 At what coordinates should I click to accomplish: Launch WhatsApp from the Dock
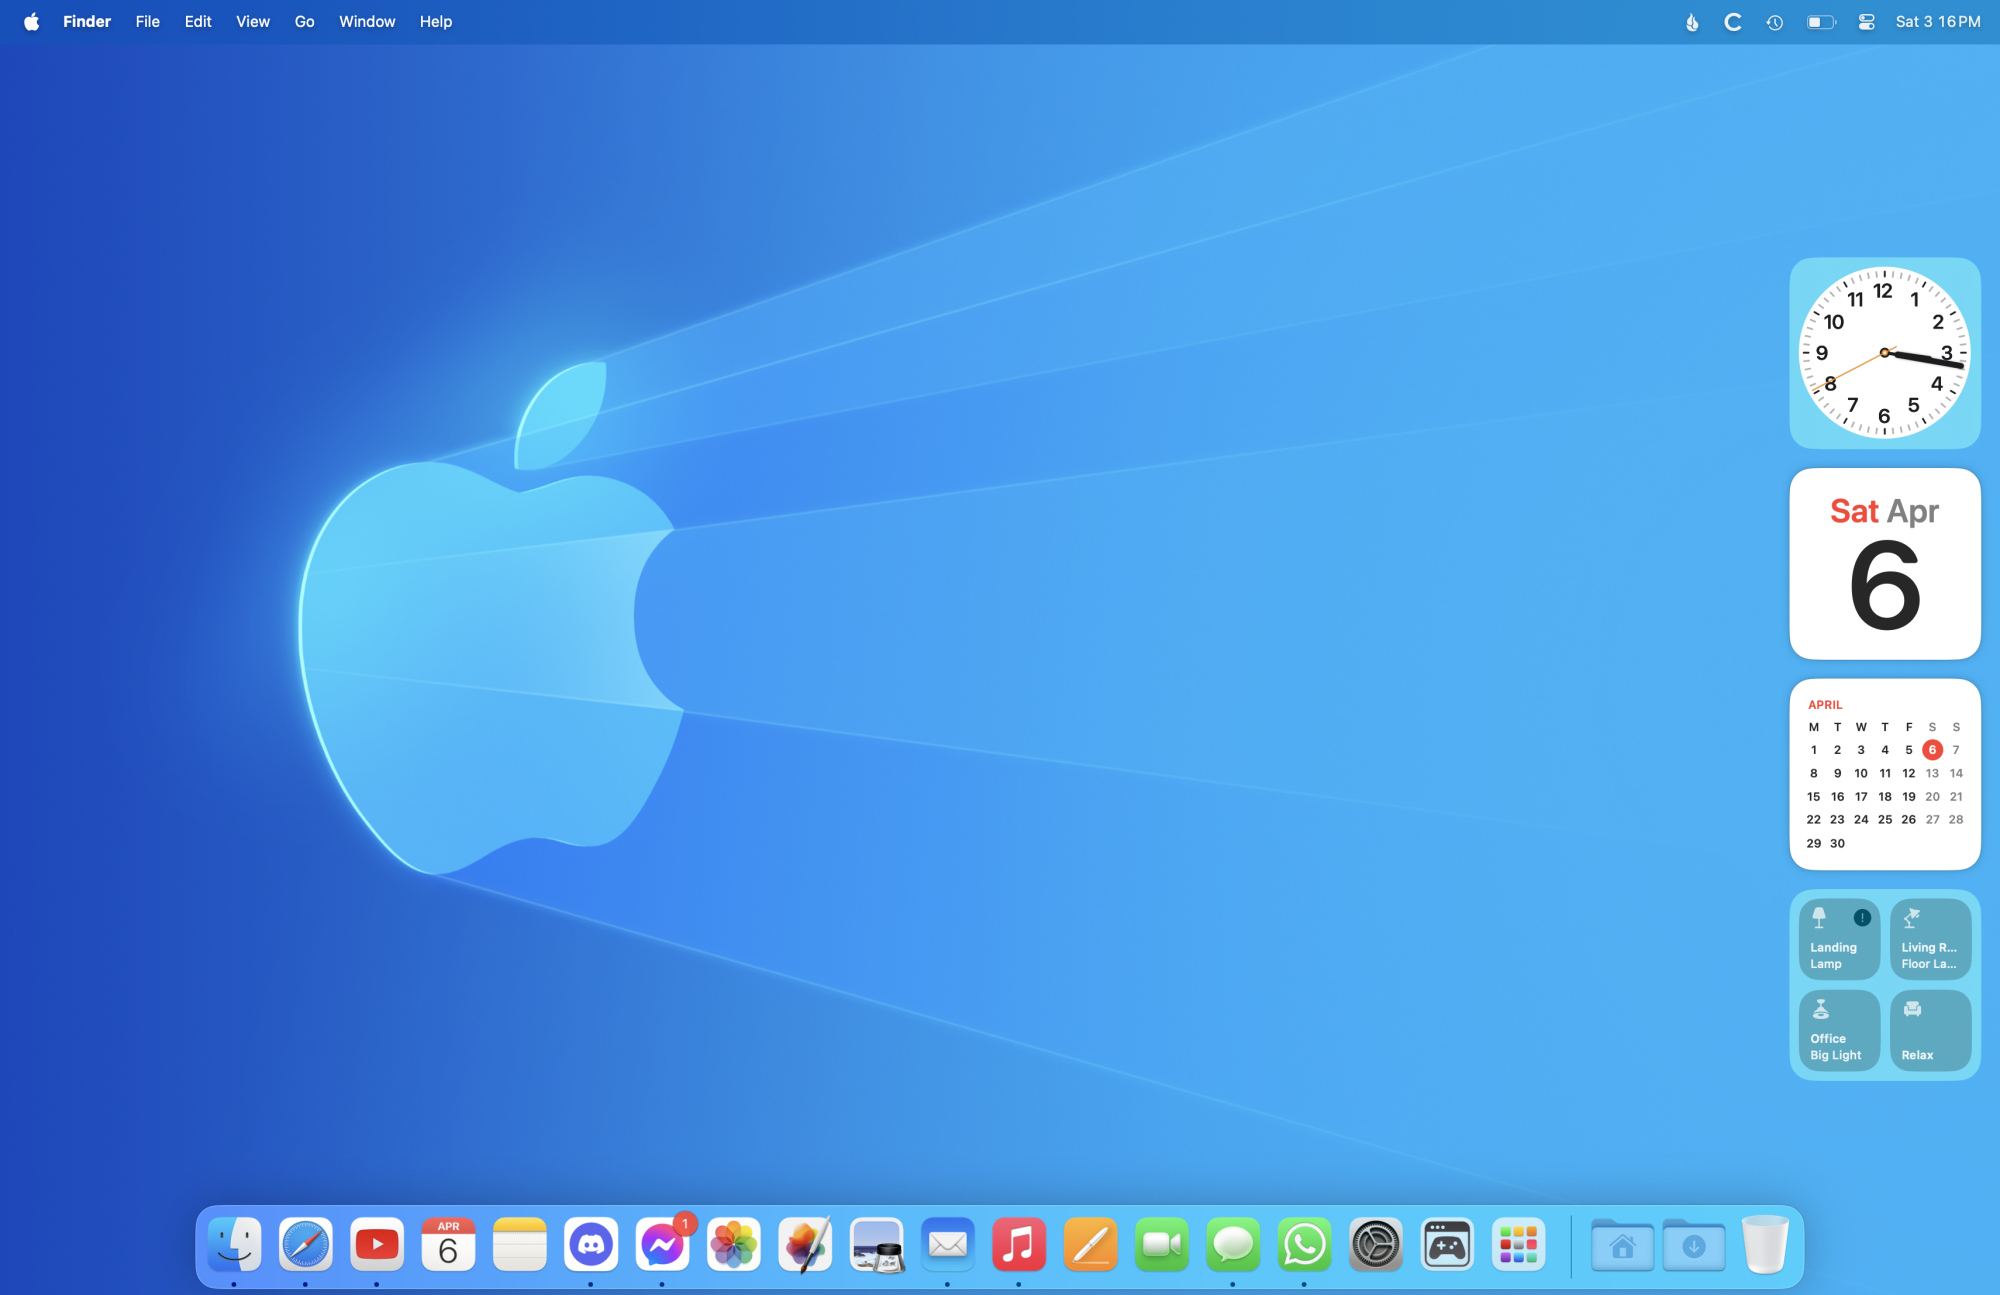tap(1304, 1245)
